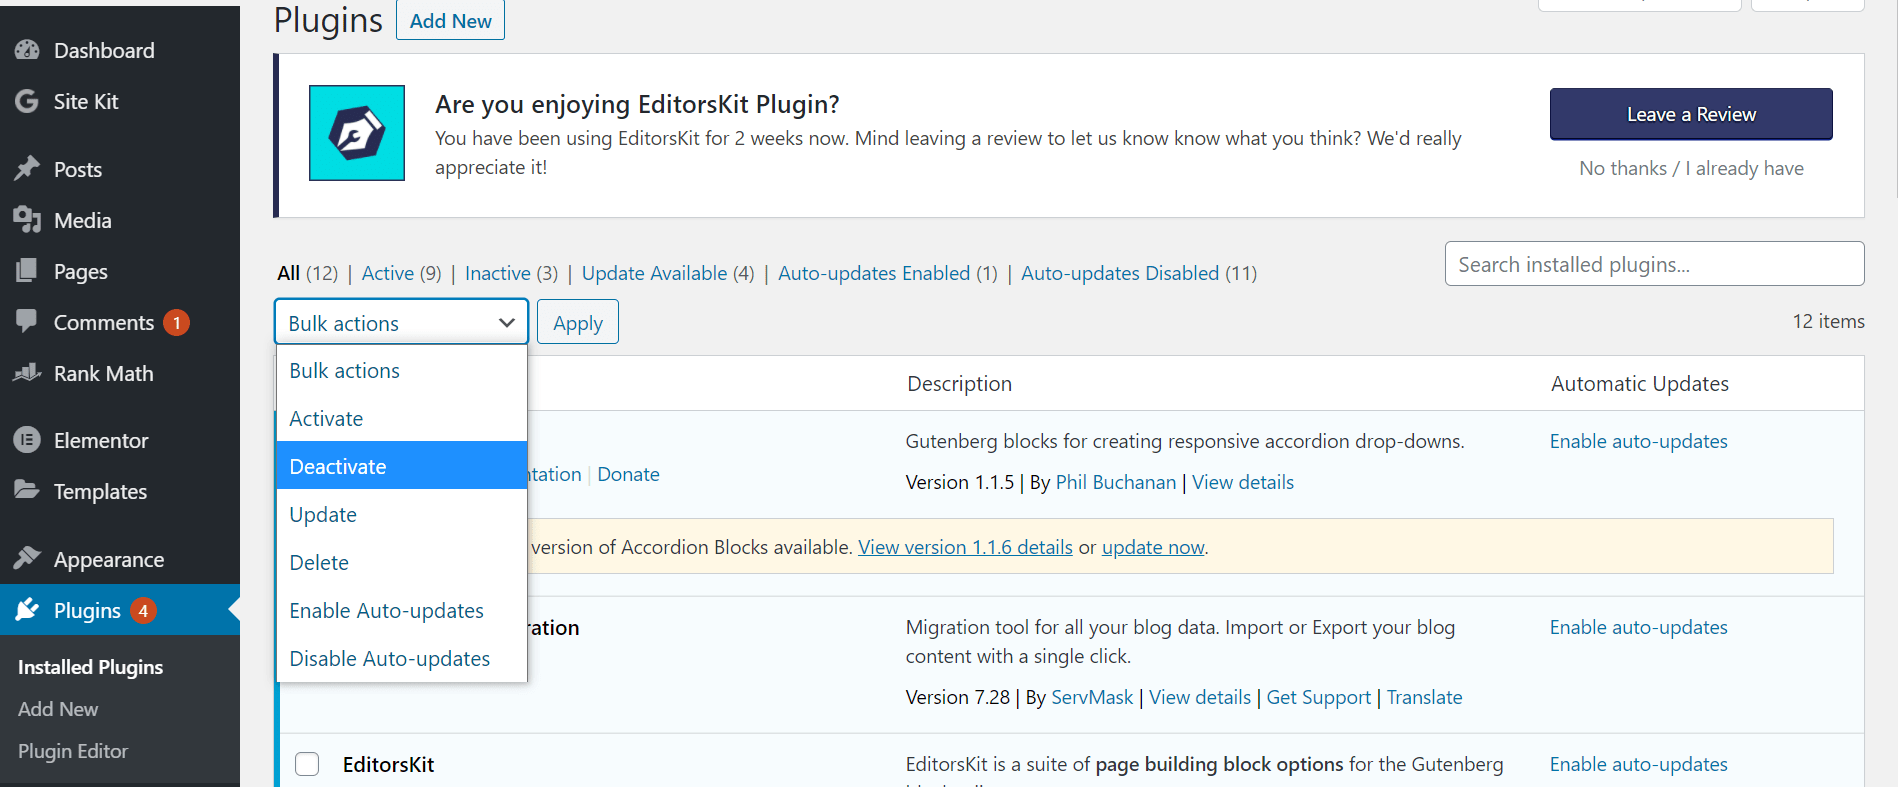
Task: Enable auto-updates for Accordion Blocks
Action: click(x=1638, y=441)
